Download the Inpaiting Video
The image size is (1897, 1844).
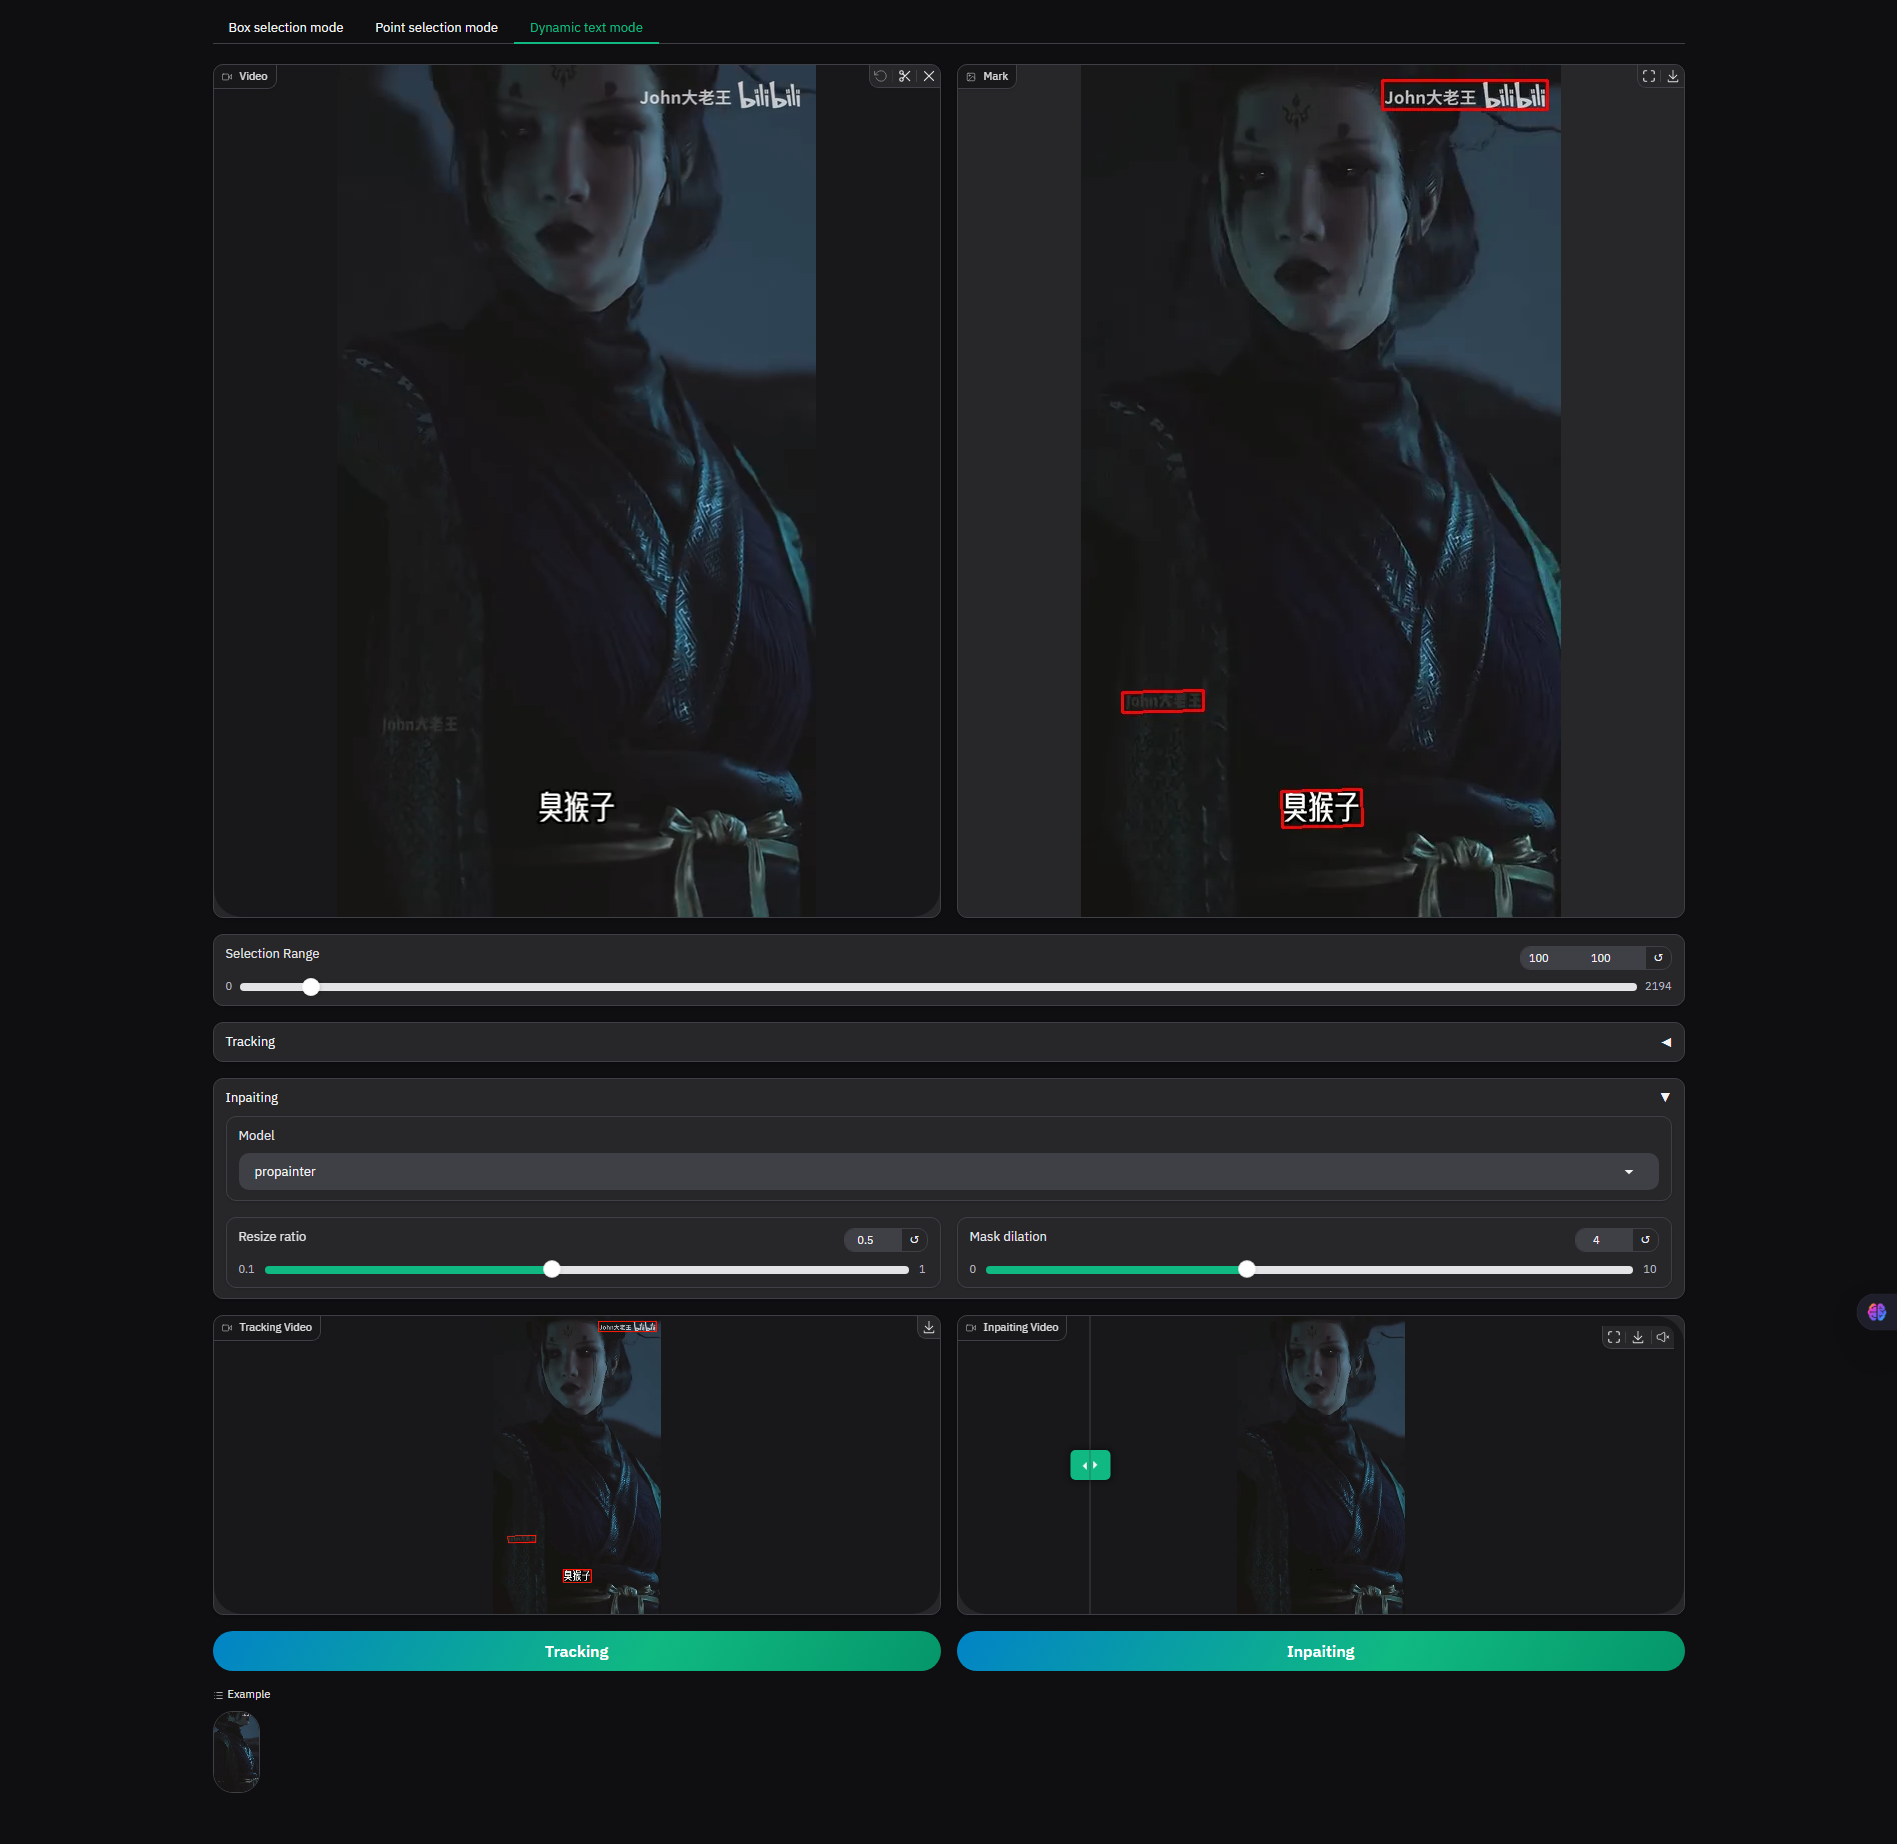(1638, 1337)
